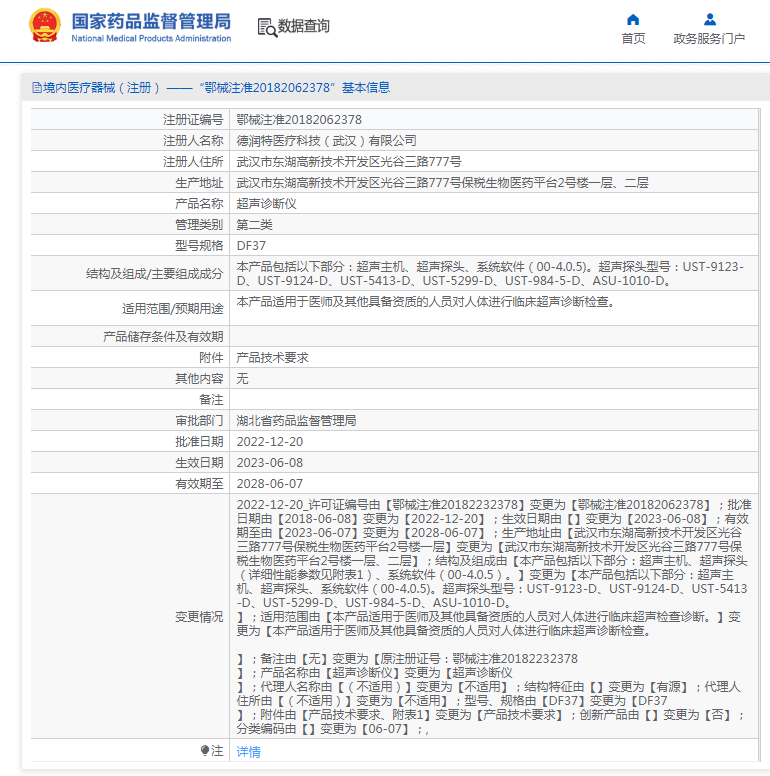Image resolution: width=770 pixels, height=776 pixels.
Task: Click the product name value 超声诊断仪
Action: click(x=266, y=203)
